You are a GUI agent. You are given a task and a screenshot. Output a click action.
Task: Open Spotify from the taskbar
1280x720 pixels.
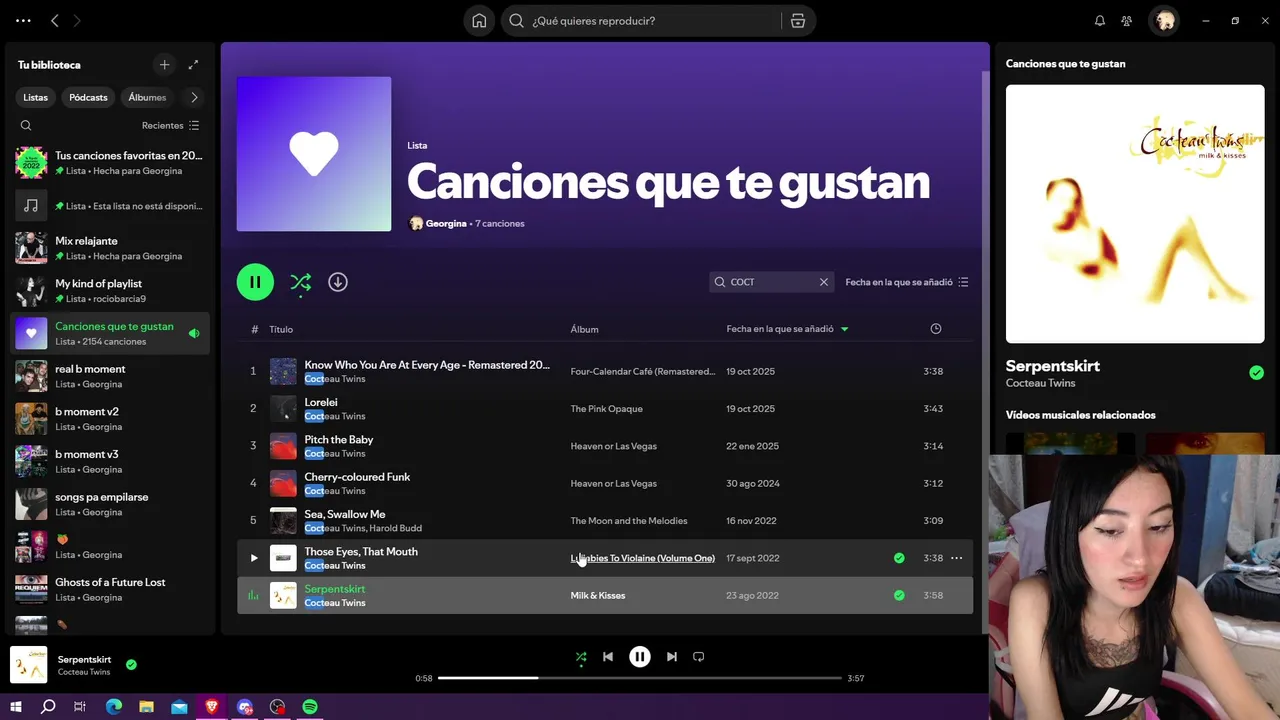tap(310, 707)
